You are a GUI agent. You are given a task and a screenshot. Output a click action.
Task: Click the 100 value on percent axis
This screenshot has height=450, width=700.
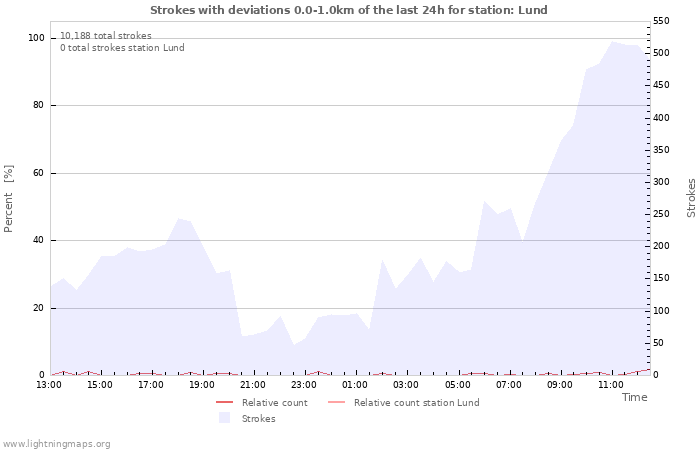pos(36,38)
